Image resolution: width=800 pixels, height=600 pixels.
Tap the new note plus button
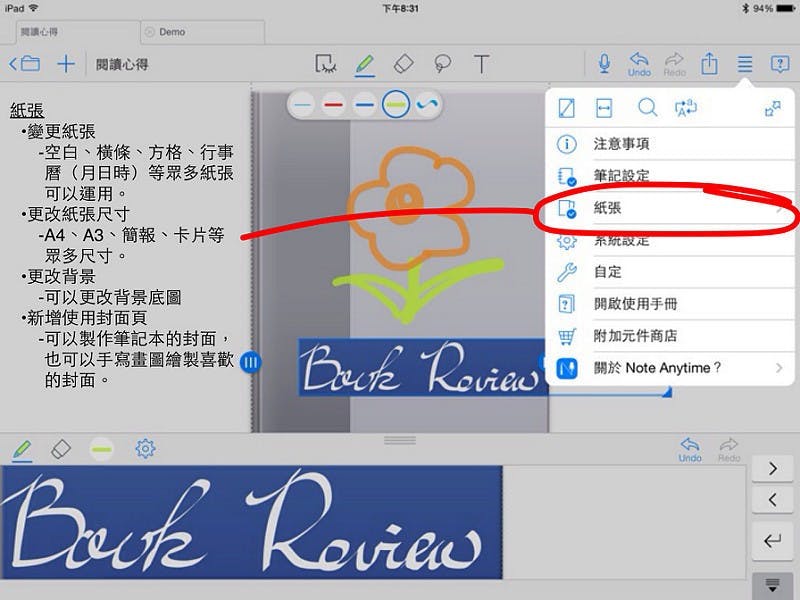(65, 64)
